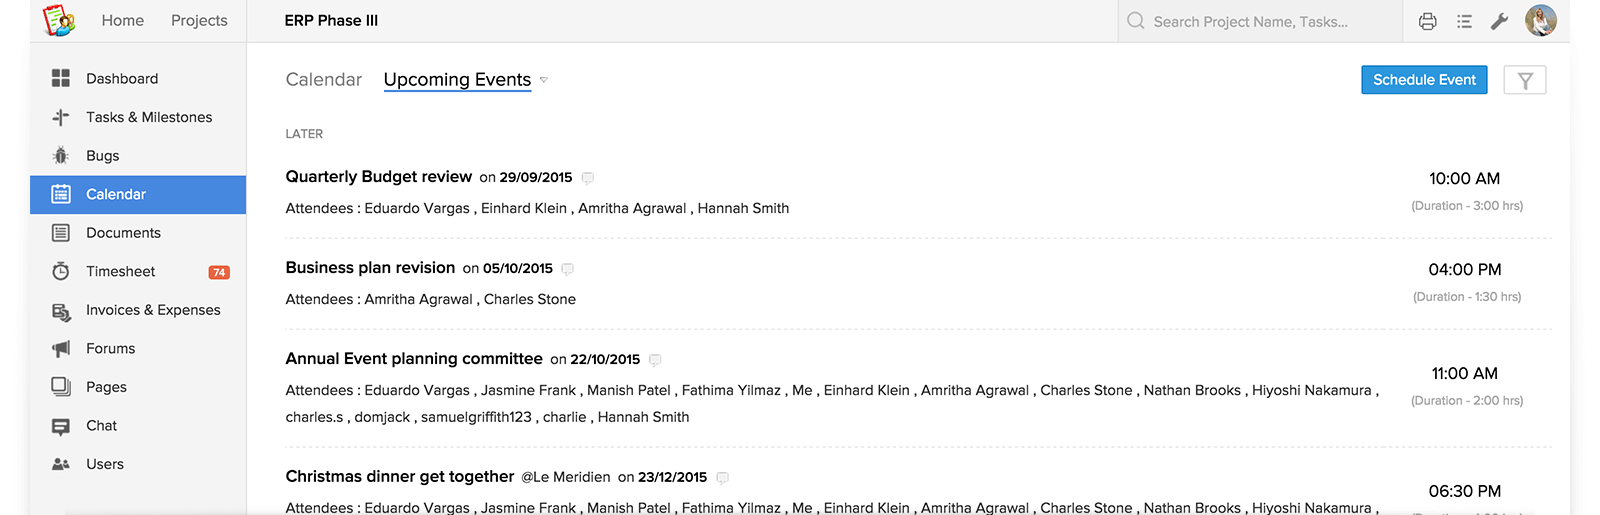The height and width of the screenshot is (515, 1600).
Task: Open the Projects menu in top bar
Action: point(199,20)
